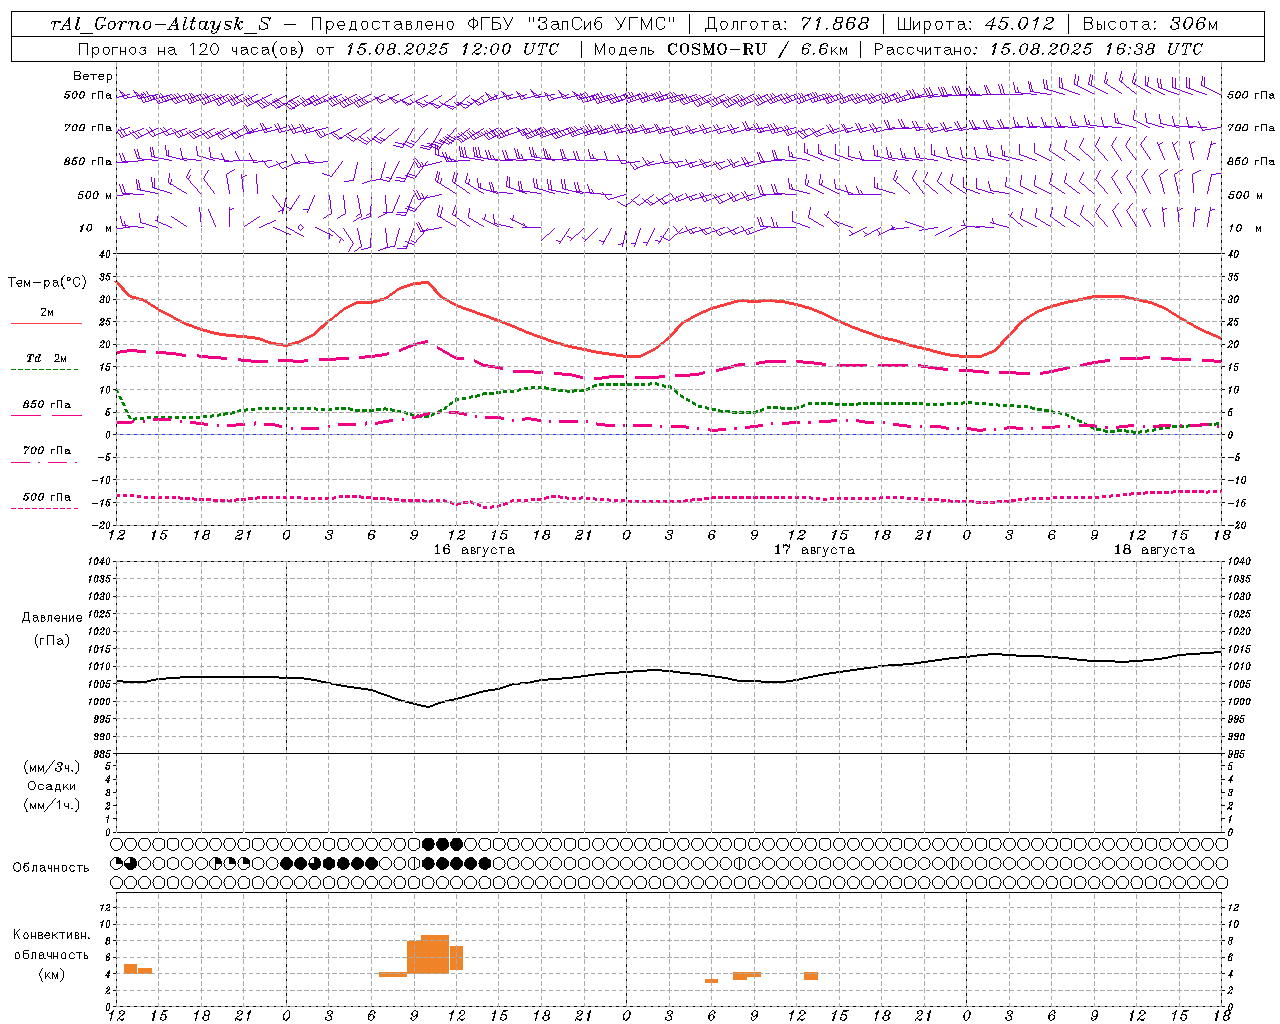
Task: Click the Ветер panel label
Action: click(92, 76)
